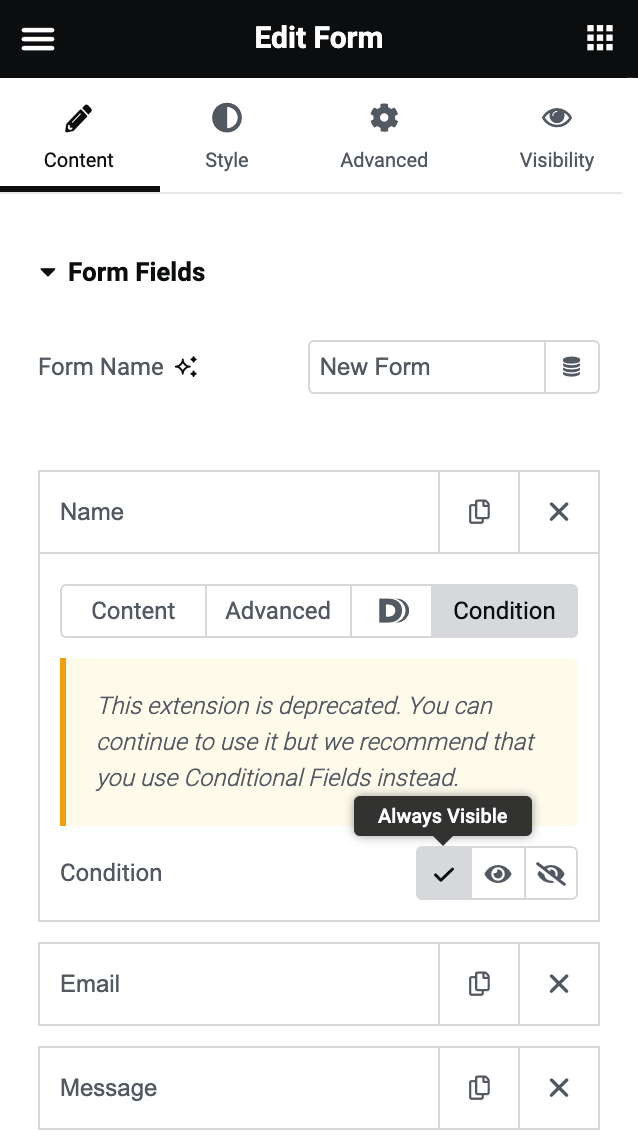Select the visible eye condition option
Image resolution: width=638 pixels, height=1148 pixels.
point(497,872)
